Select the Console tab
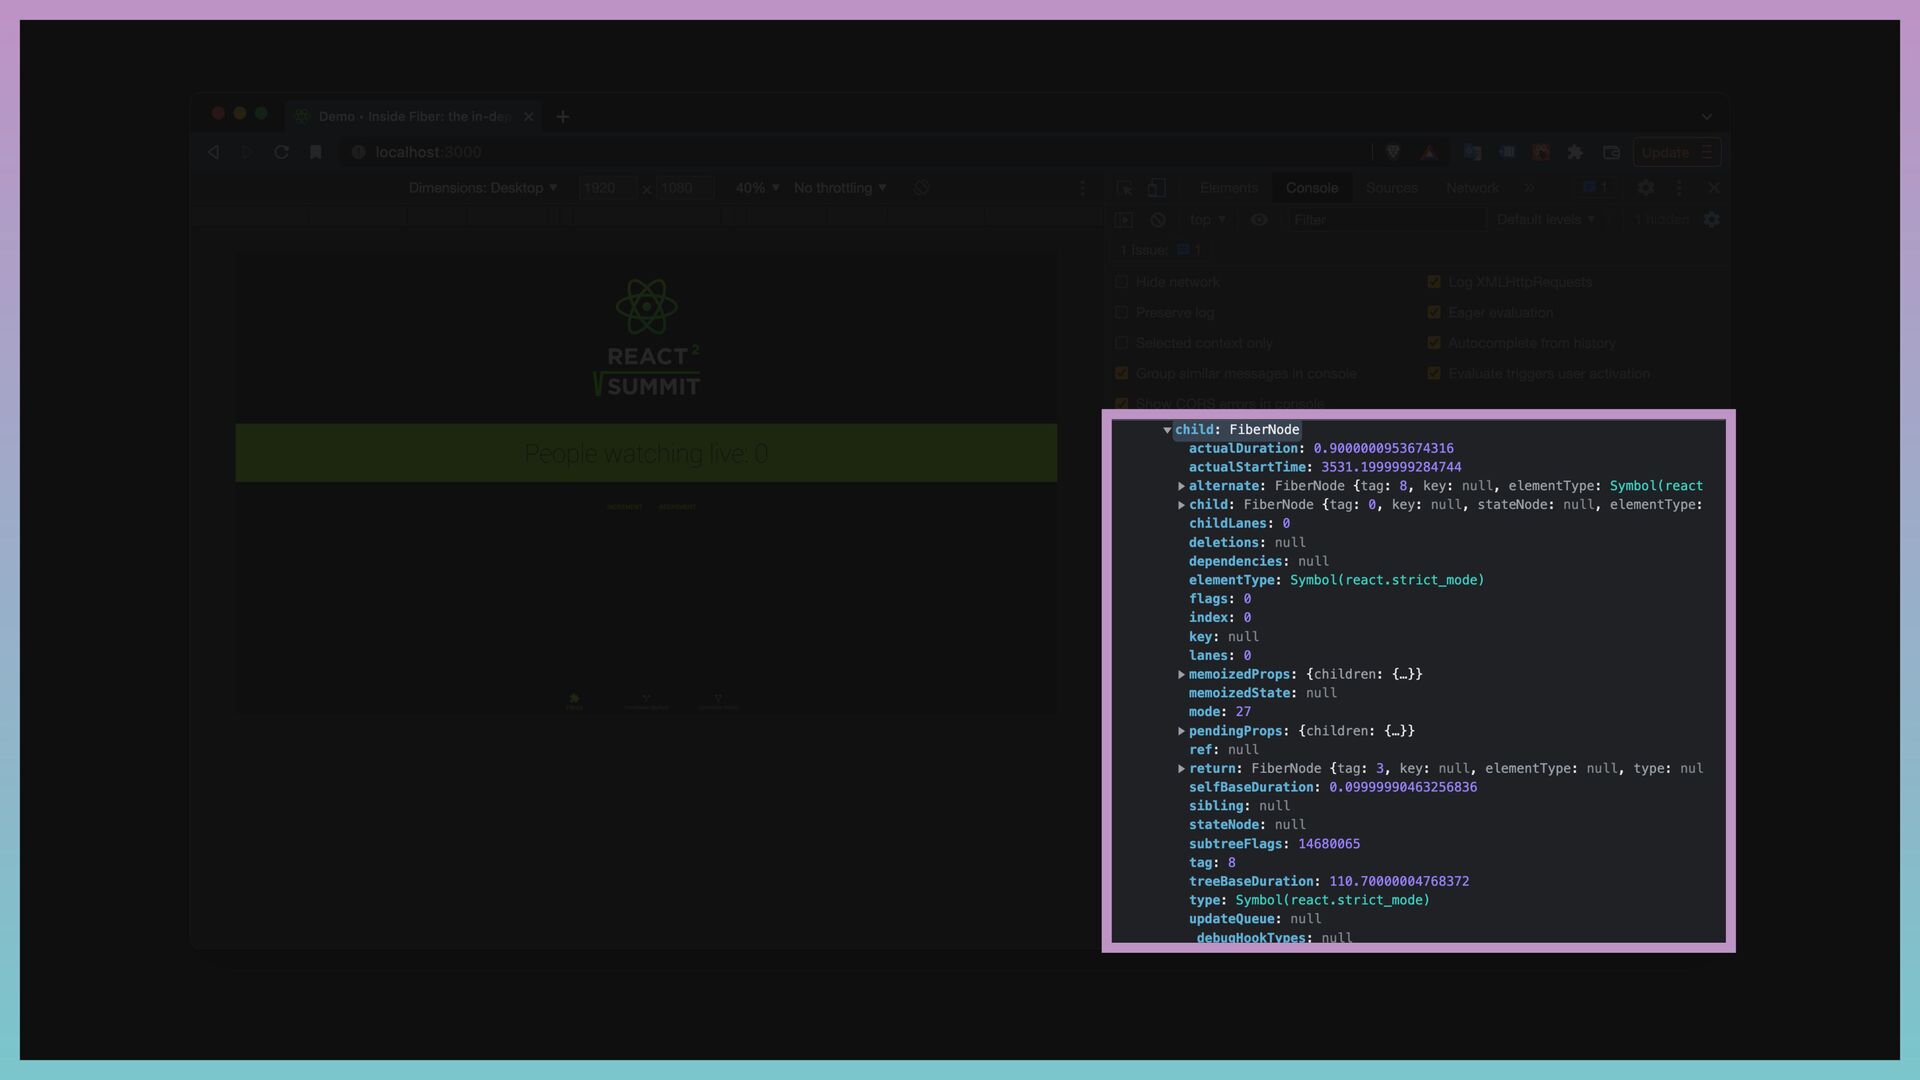 (1312, 188)
